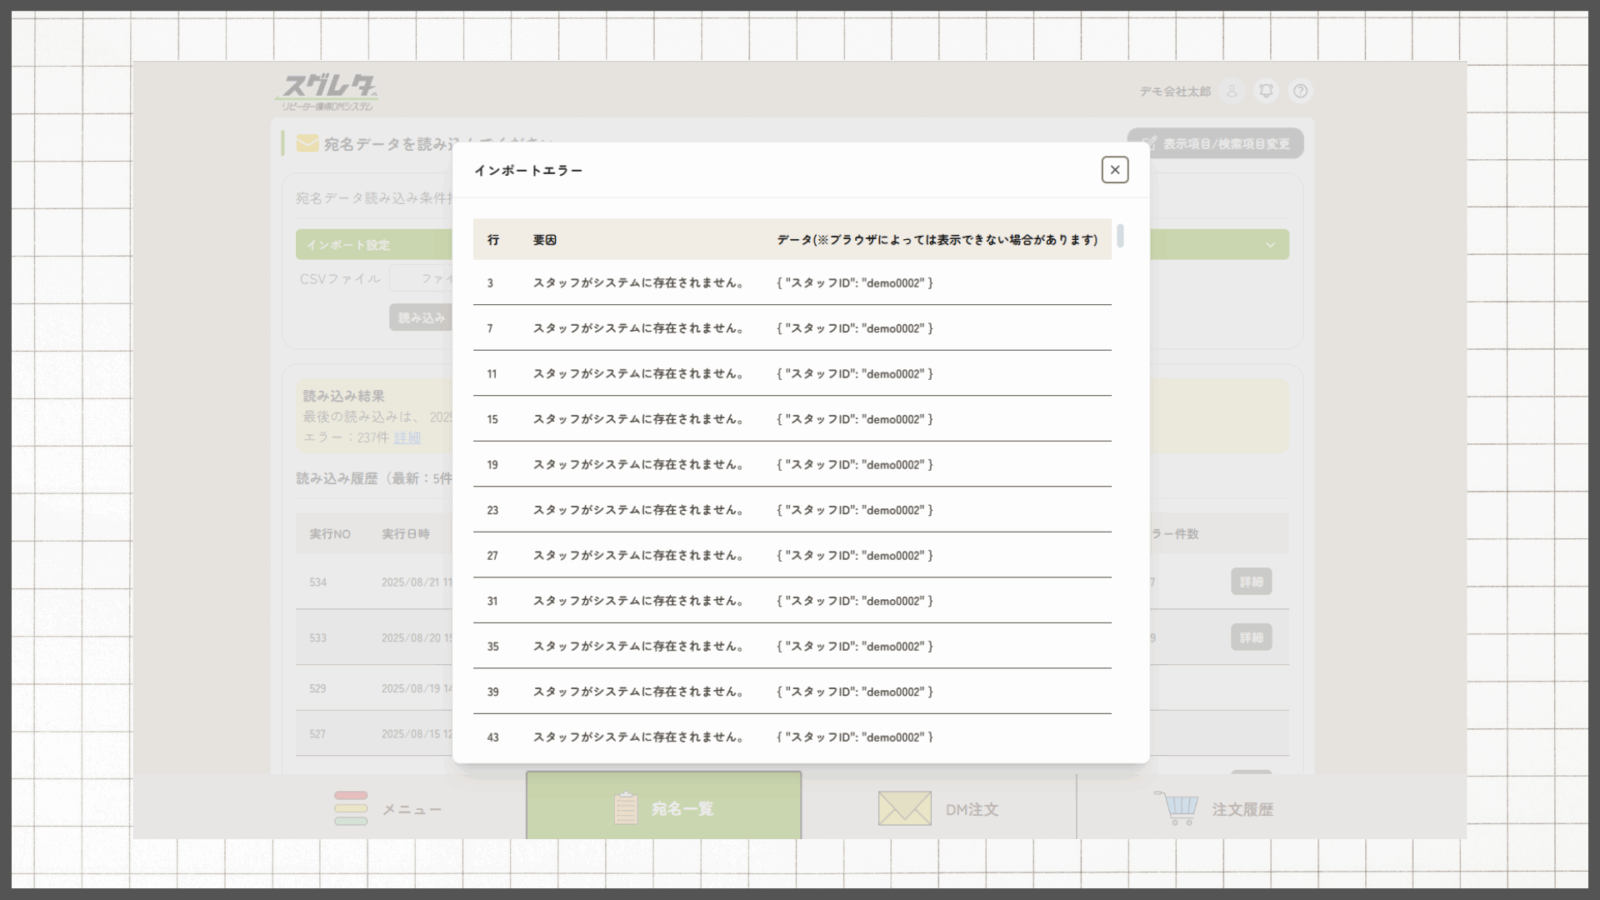Click the help question mark icon
This screenshot has width=1600, height=900.
[1300, 91]
